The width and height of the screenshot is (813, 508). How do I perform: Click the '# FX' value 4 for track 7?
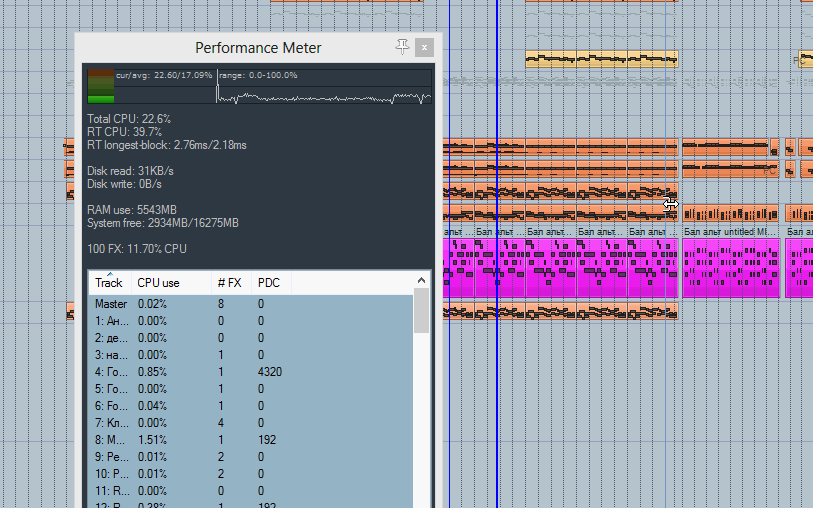tap(221, 423)
